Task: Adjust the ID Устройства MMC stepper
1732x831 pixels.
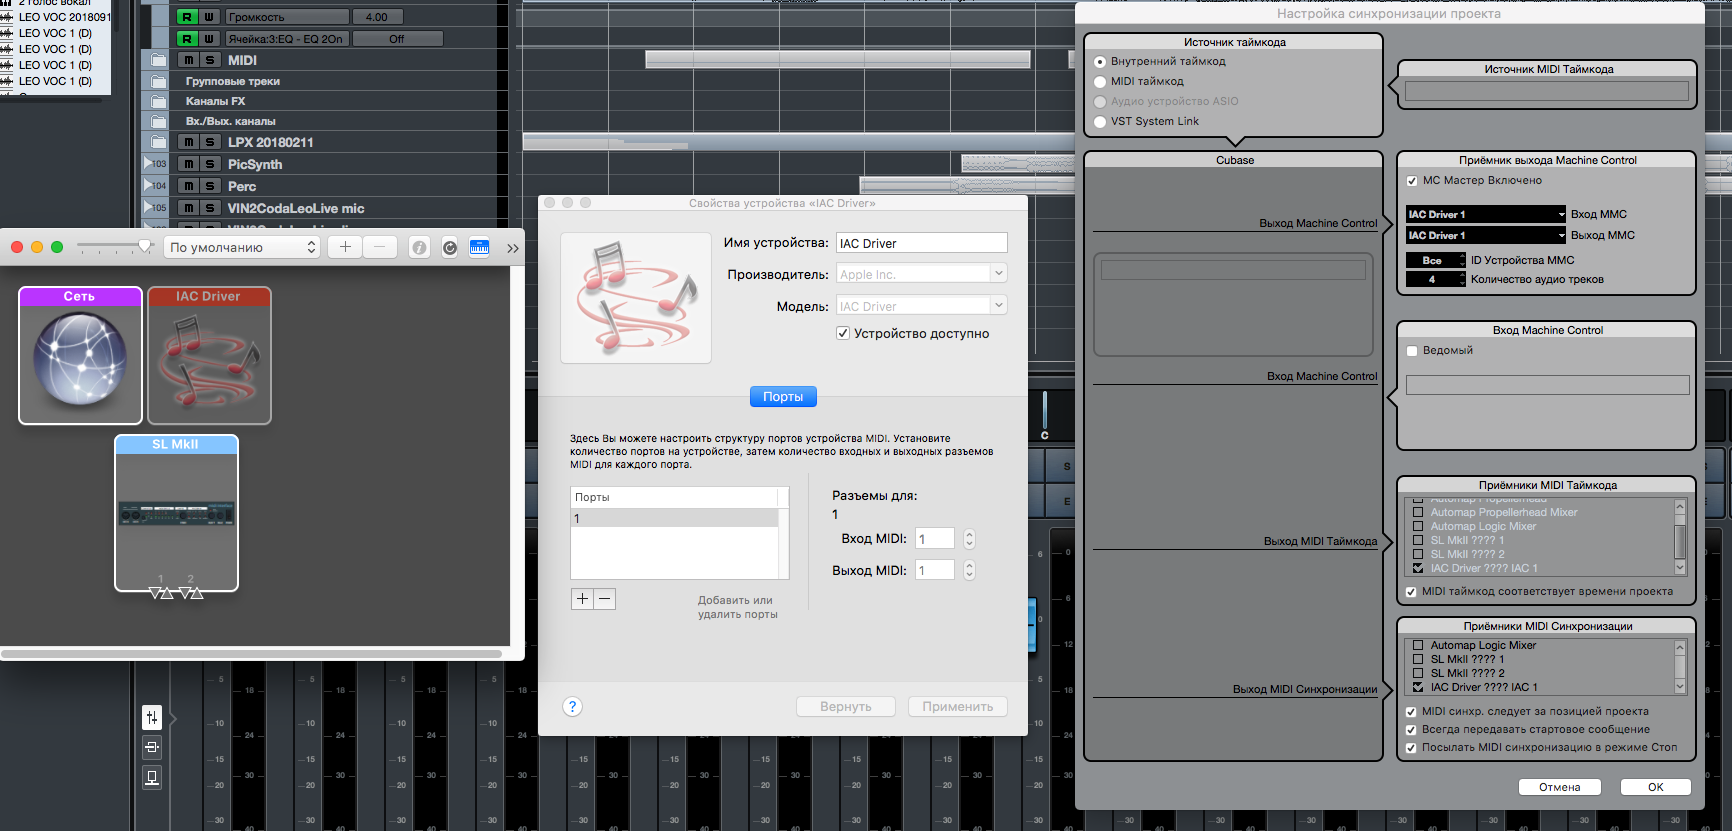Action: click(1462, 260)
